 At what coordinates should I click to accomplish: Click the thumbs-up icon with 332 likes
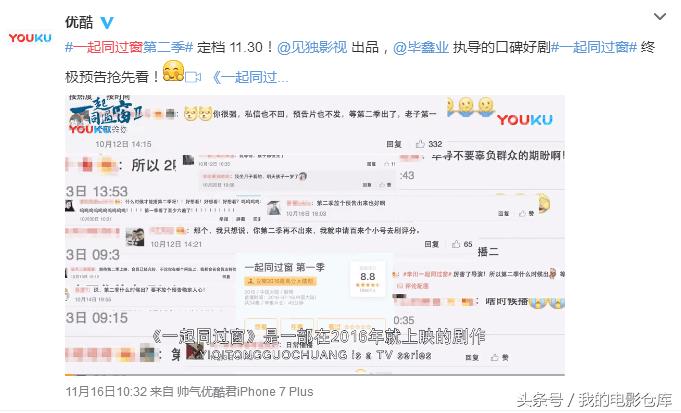tap(420, 144)
